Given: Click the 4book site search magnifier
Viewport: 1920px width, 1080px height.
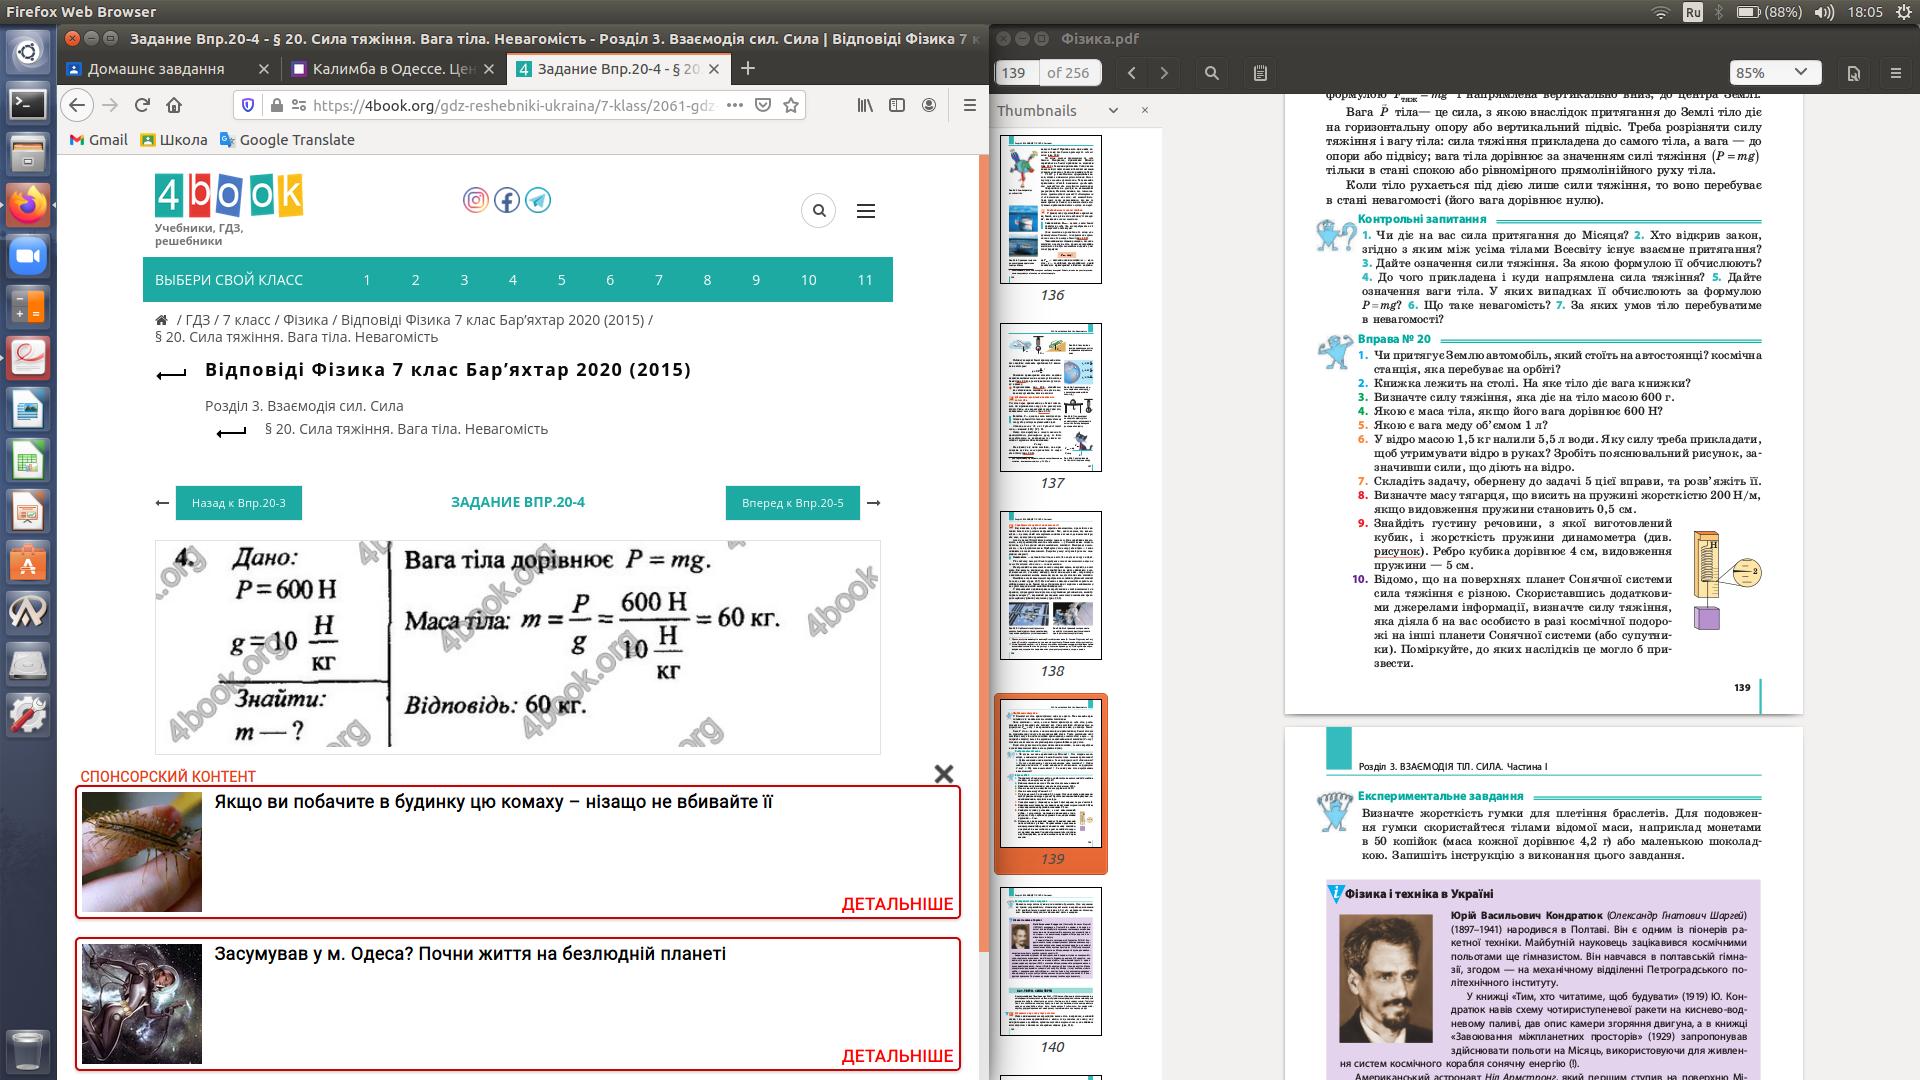Looking at the screenshot, I should [x=819, y=211].
